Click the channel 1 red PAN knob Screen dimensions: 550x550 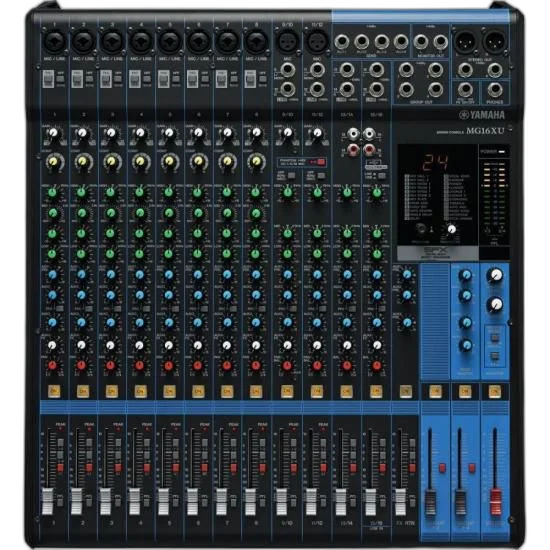52,365
